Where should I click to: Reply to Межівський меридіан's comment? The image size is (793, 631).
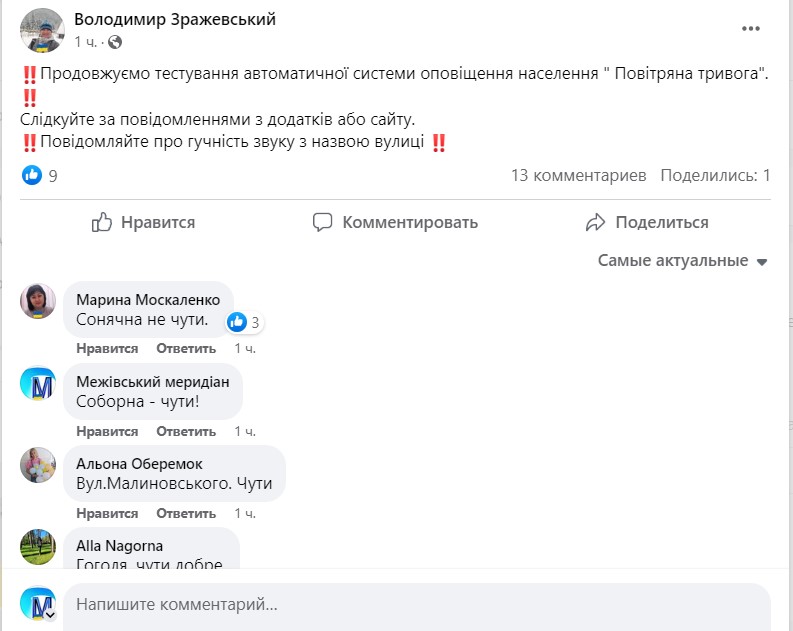tap(186, 432)
